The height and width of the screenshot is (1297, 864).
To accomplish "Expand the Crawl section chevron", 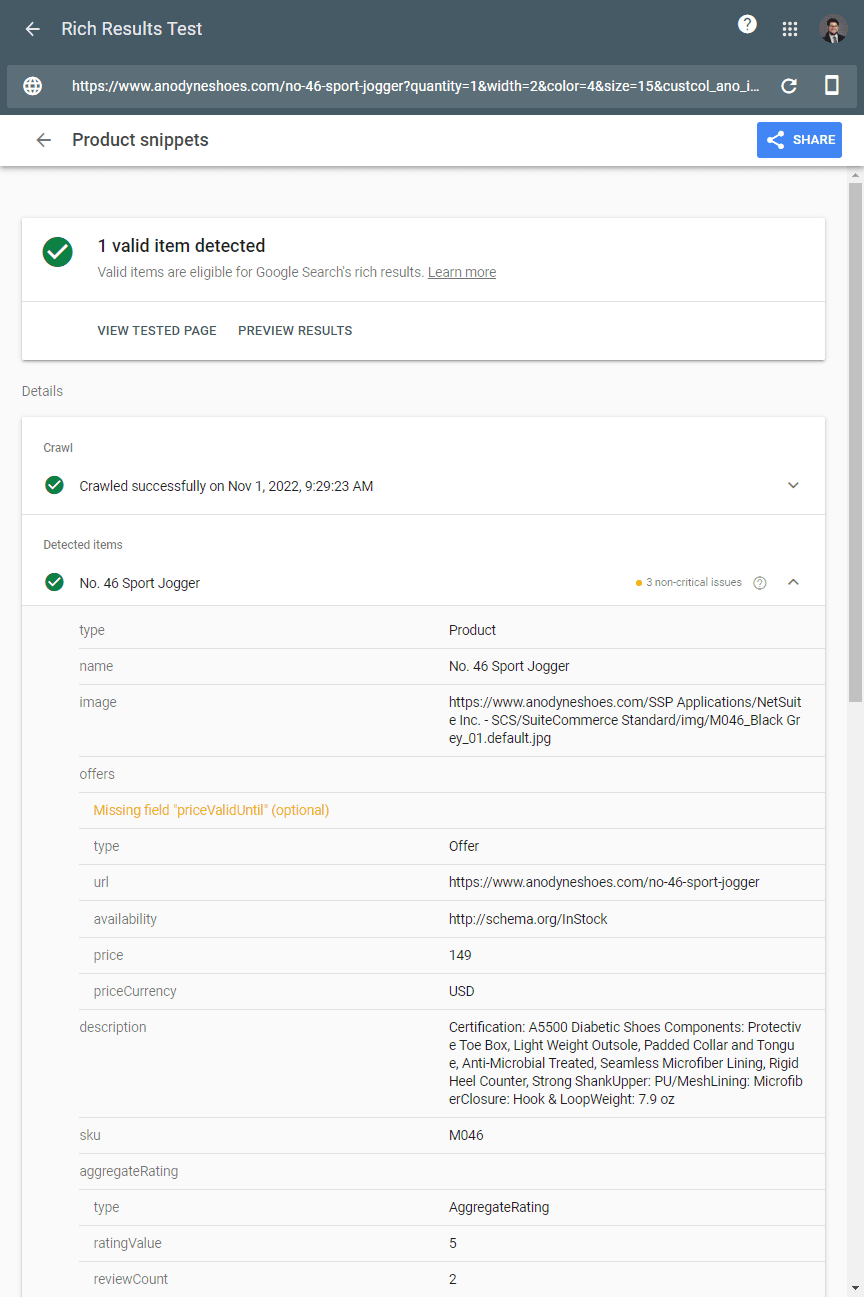I will [793, 485].
